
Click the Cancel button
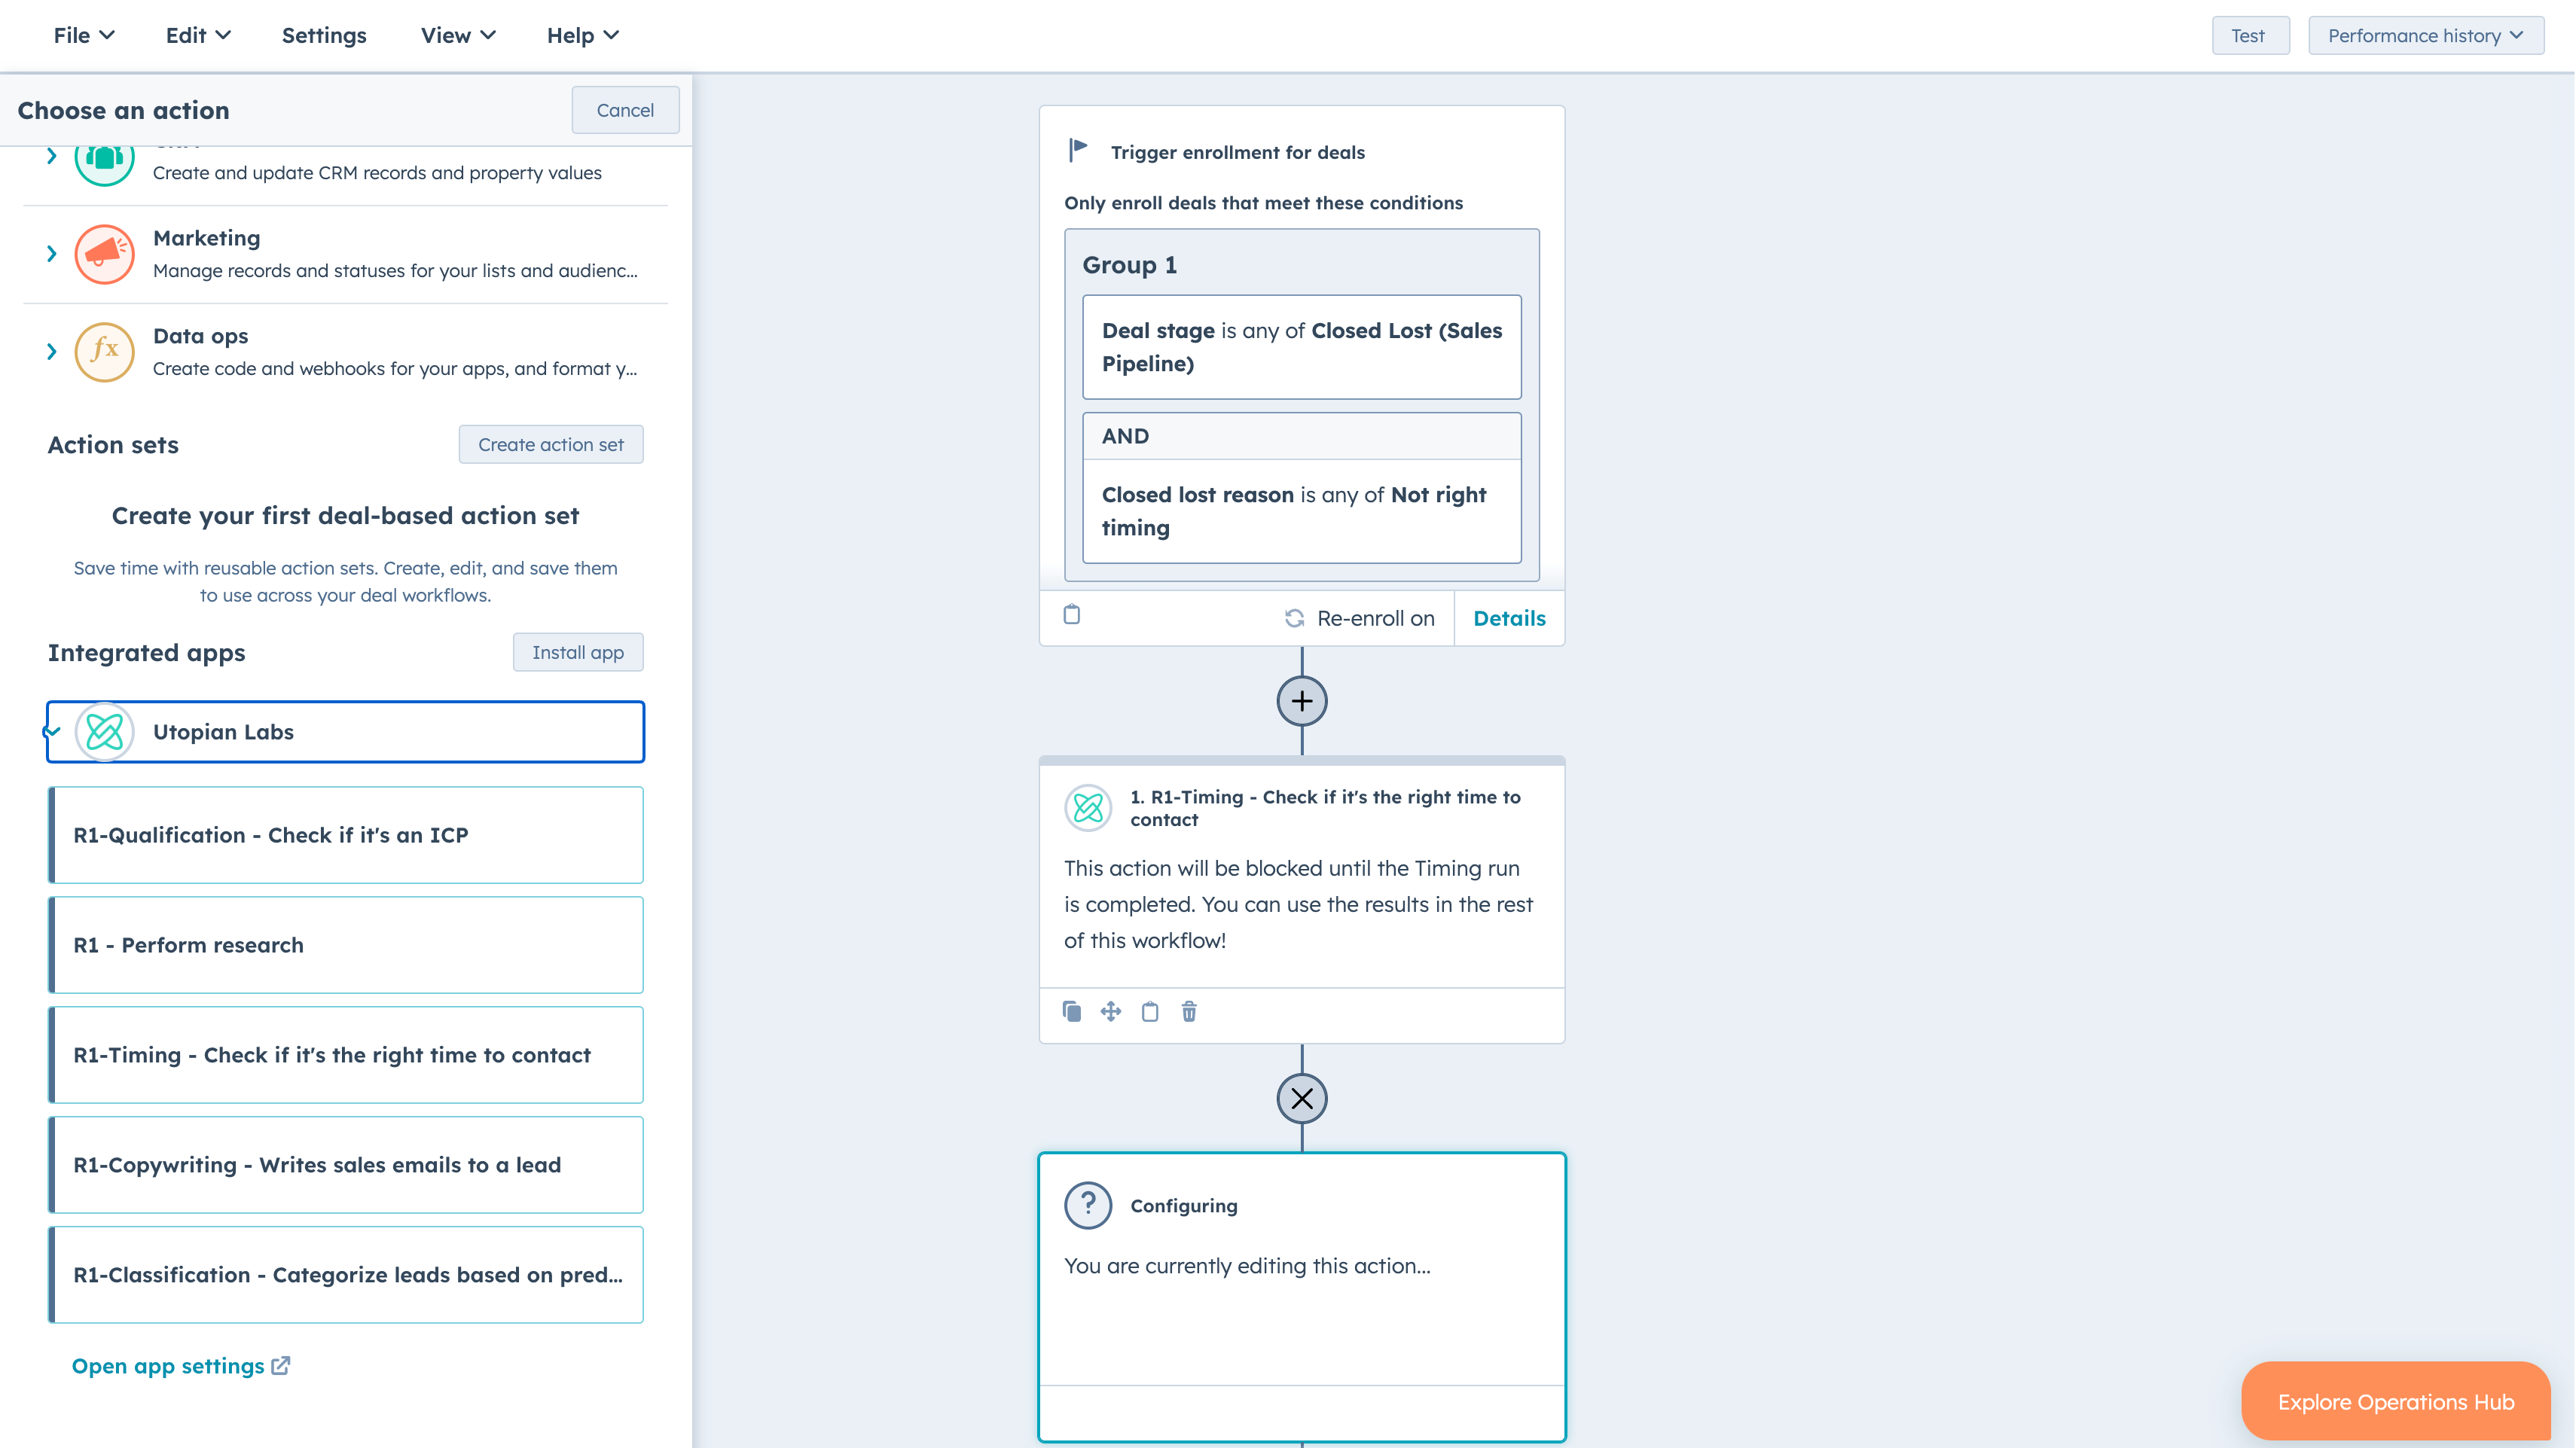(x=625, y=110)
